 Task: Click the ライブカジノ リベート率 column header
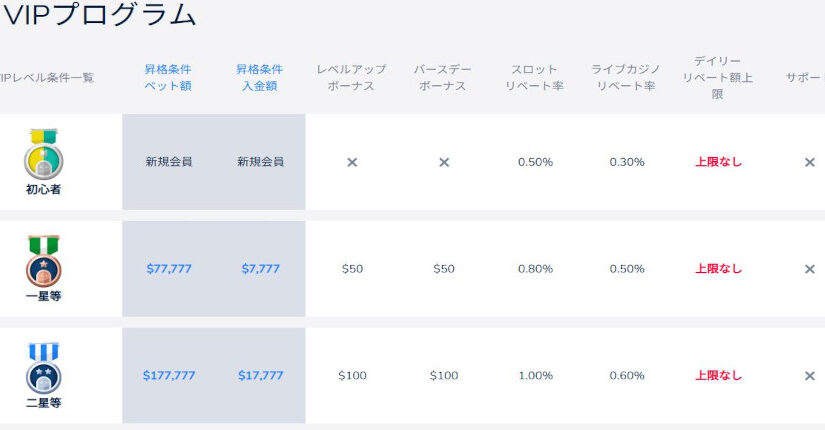click(627, 78)
